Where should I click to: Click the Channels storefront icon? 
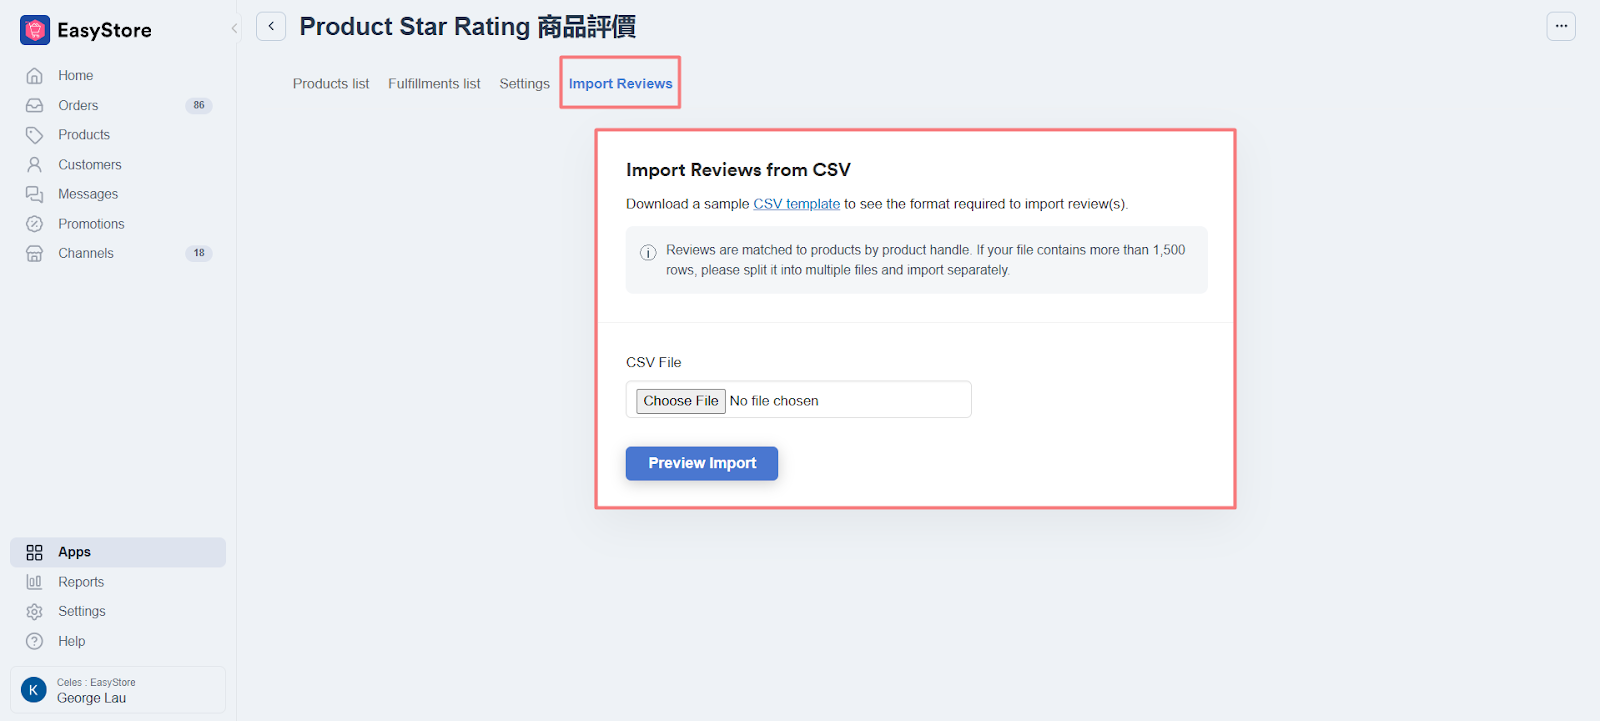tap(35, 253)
